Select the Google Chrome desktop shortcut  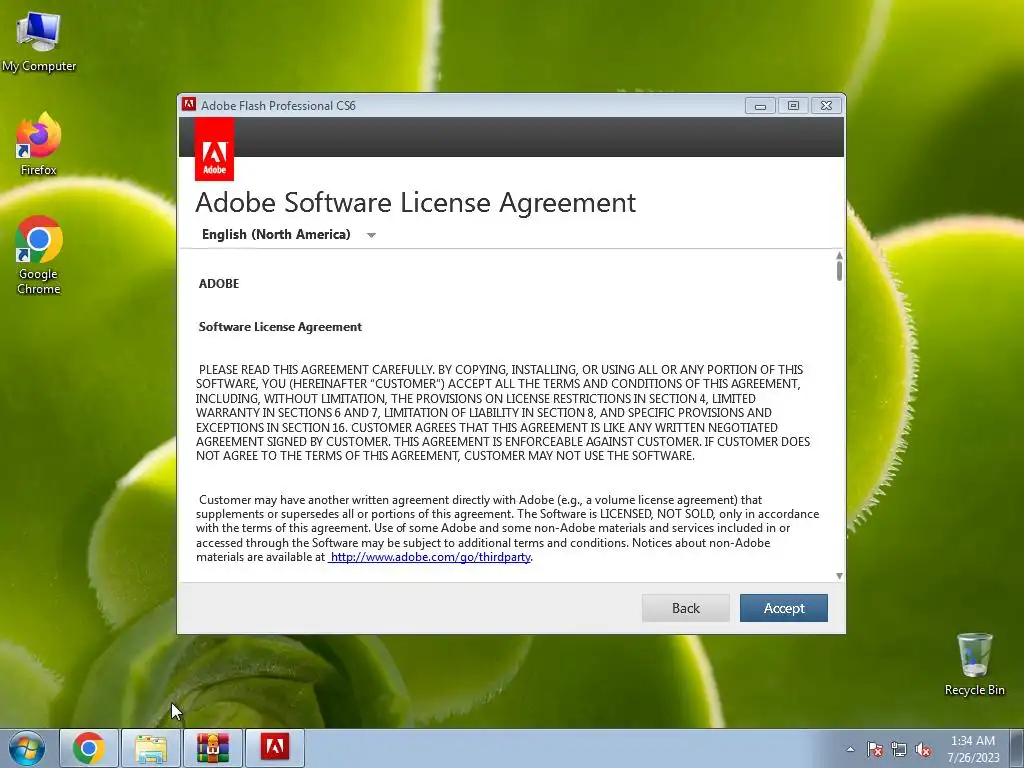coord(39,255)
